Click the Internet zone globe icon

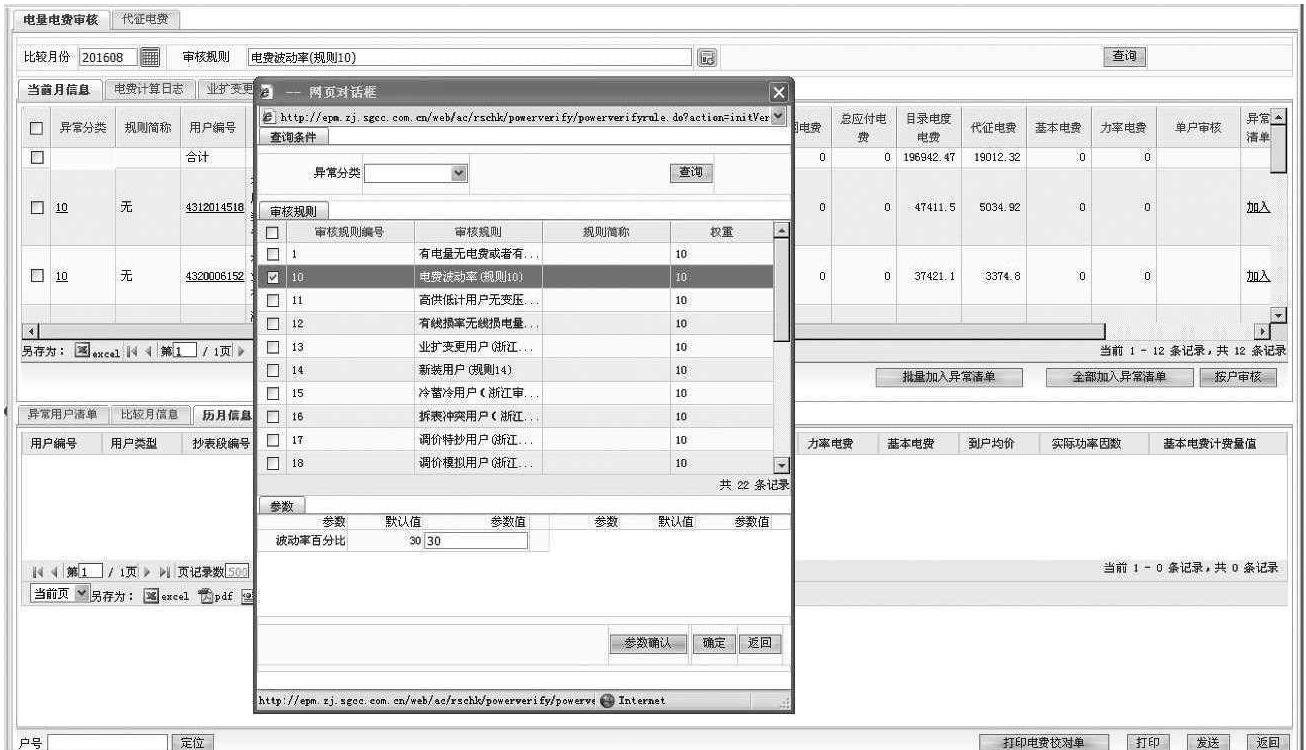[x=607, y=701]
